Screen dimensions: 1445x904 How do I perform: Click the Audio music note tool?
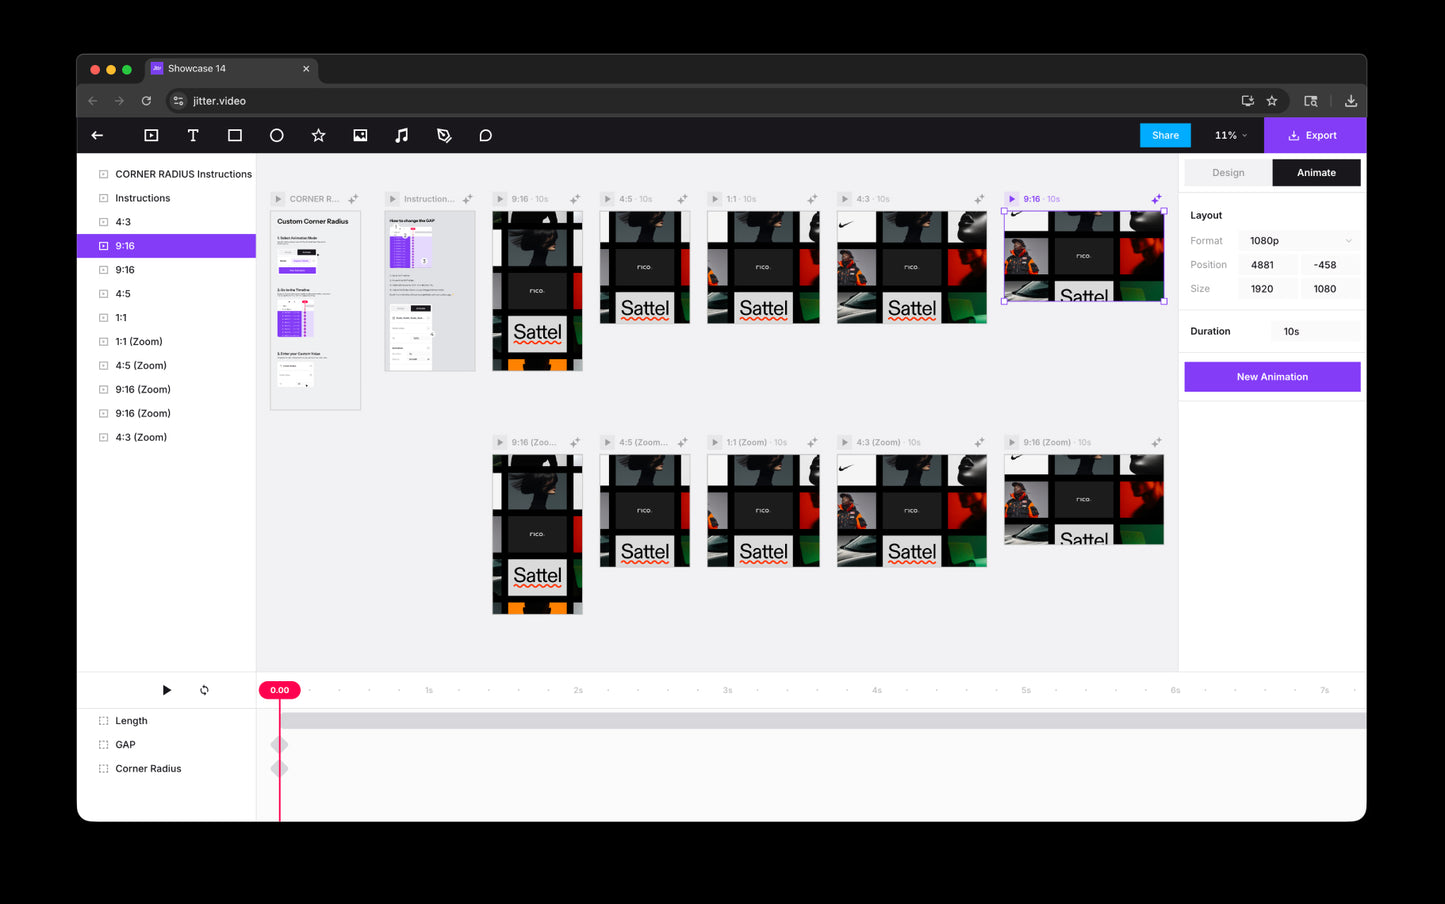click(402, 136)
